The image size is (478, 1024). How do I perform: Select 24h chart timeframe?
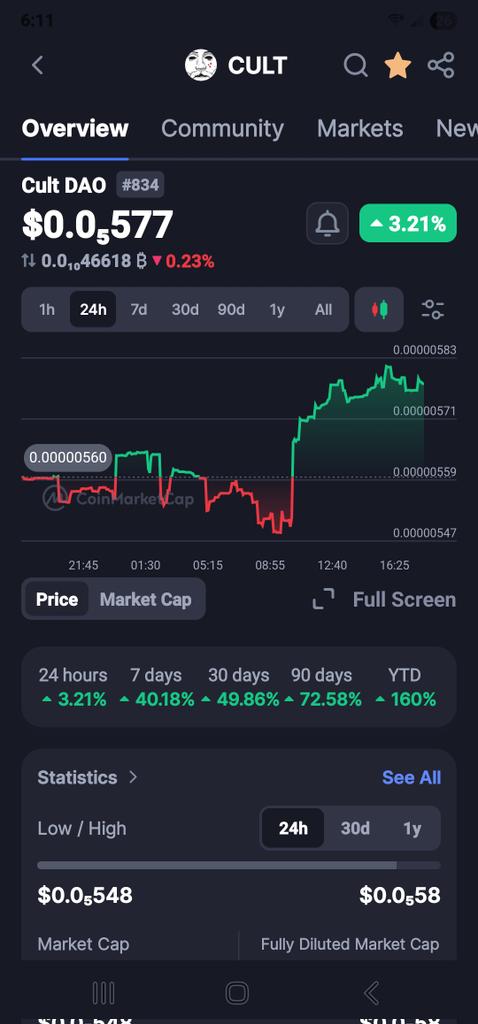click(93, 310)
